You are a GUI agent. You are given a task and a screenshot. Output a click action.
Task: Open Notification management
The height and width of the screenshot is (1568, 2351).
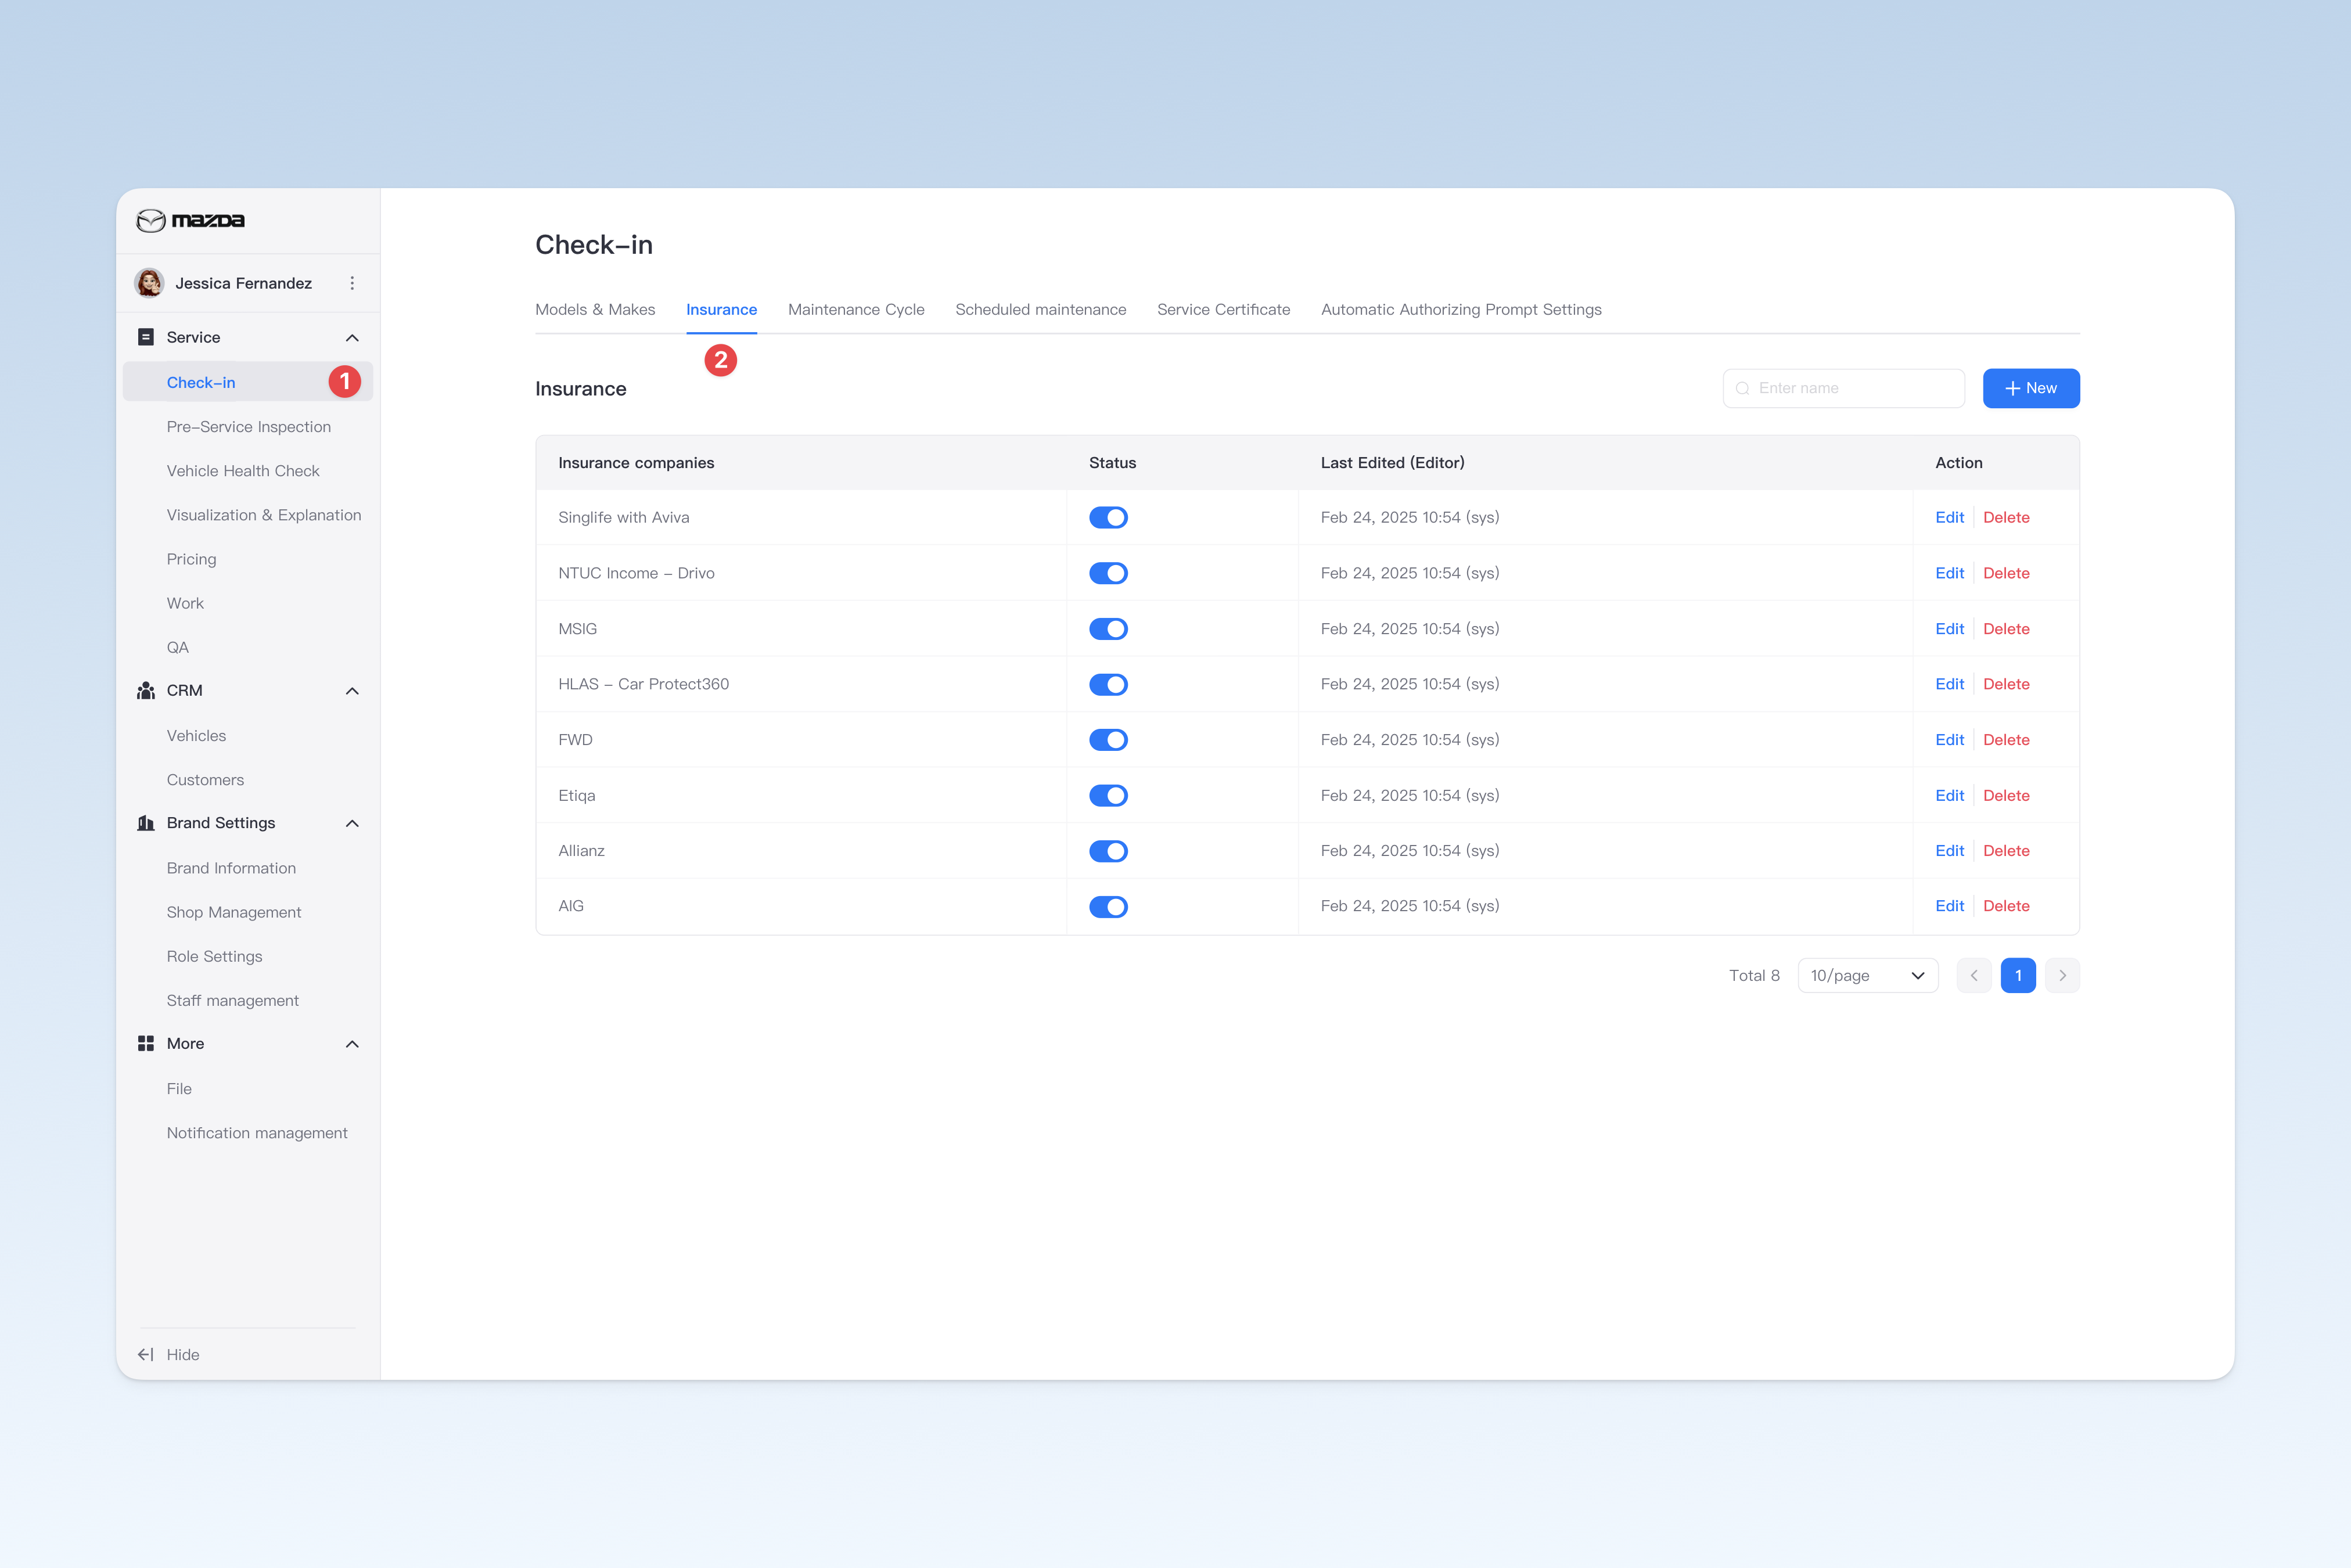(x=257, y=1133)
